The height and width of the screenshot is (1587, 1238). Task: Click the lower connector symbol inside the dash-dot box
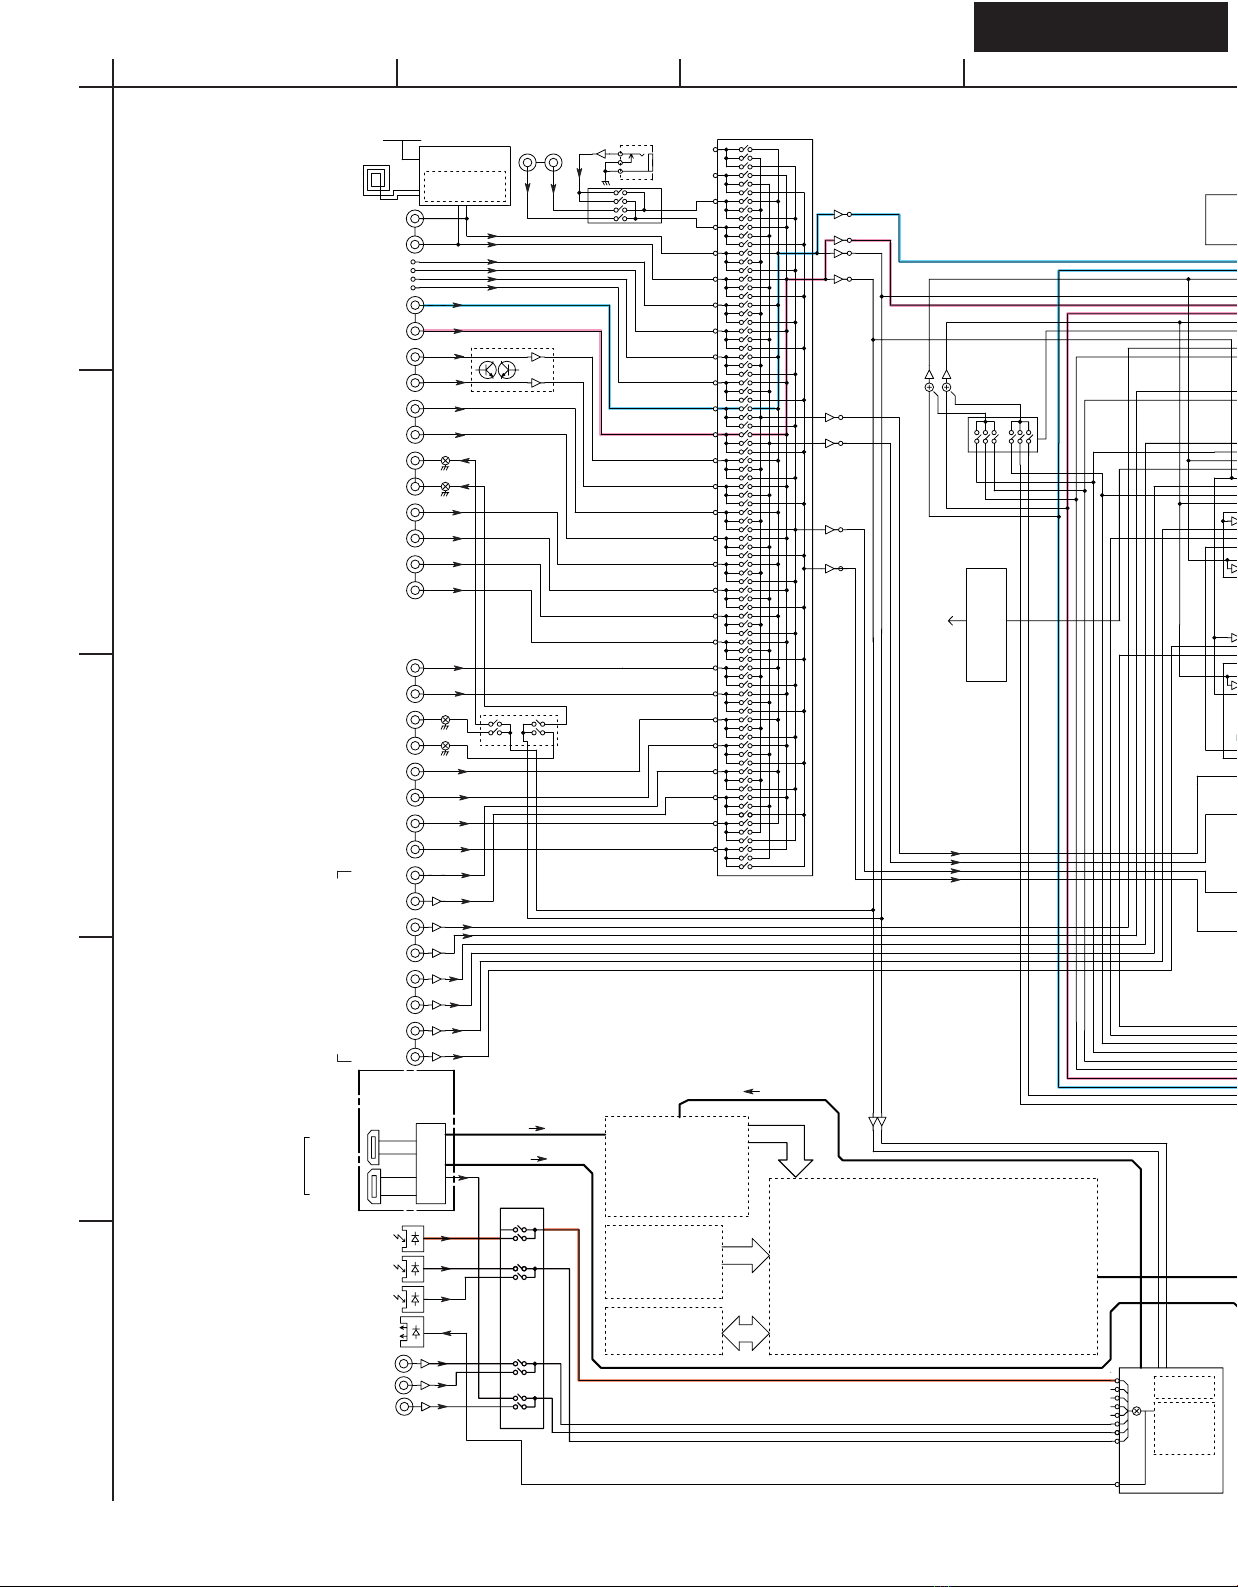coord(374,1186)
